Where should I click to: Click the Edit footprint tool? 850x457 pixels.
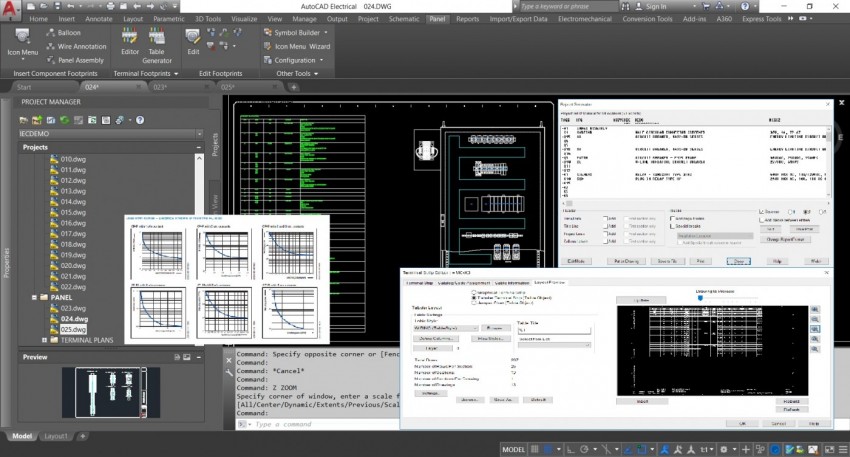pos(193,42)
